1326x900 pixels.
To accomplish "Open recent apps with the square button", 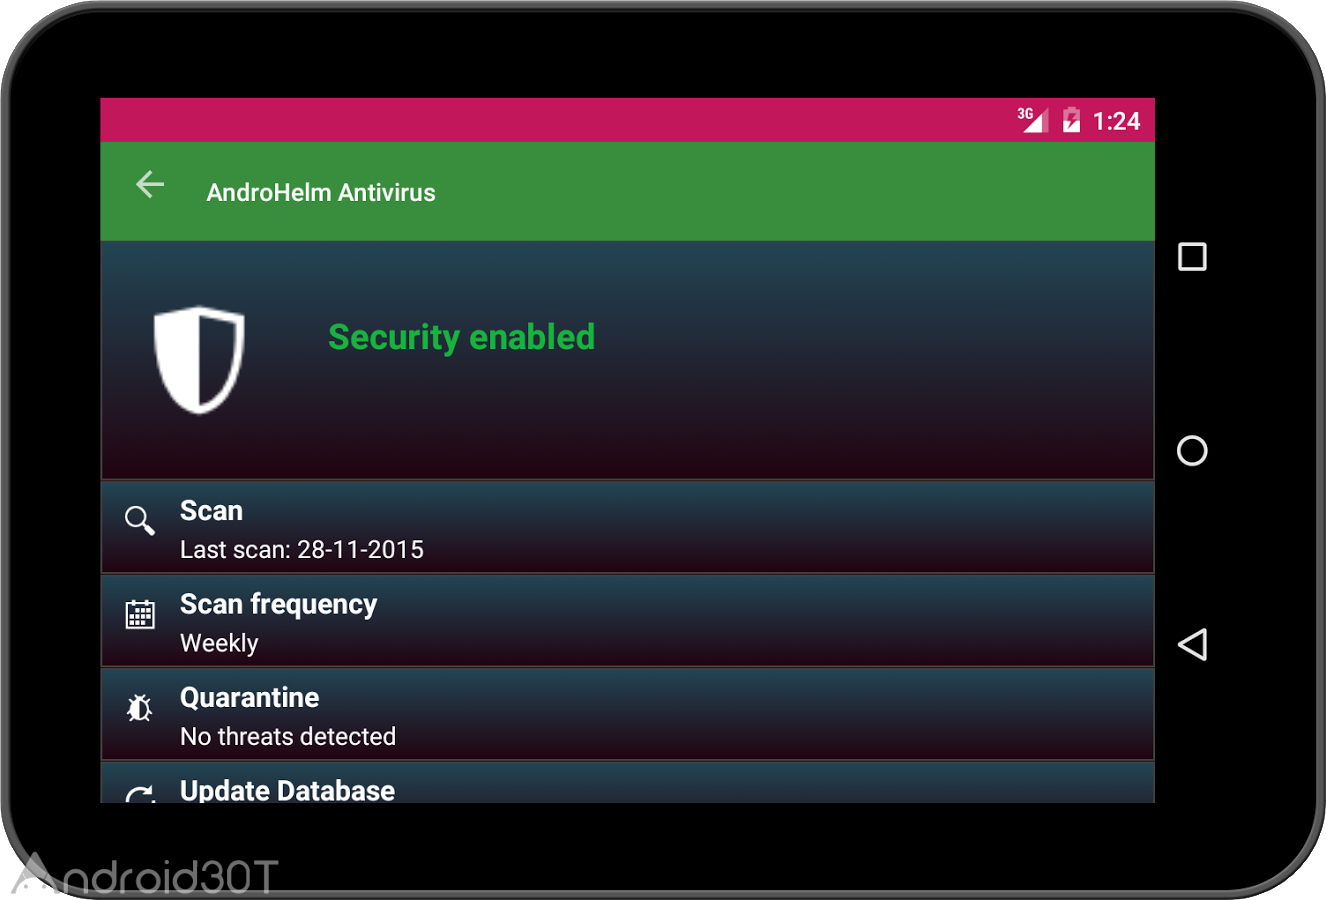I will 1192,257.
